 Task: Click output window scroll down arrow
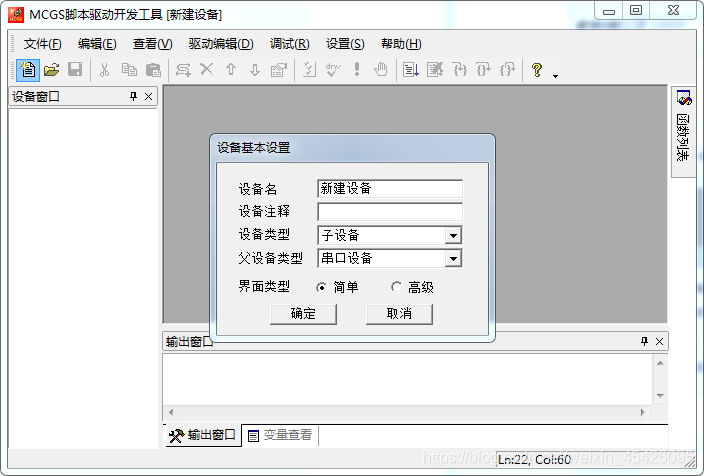tap(660, 396)
